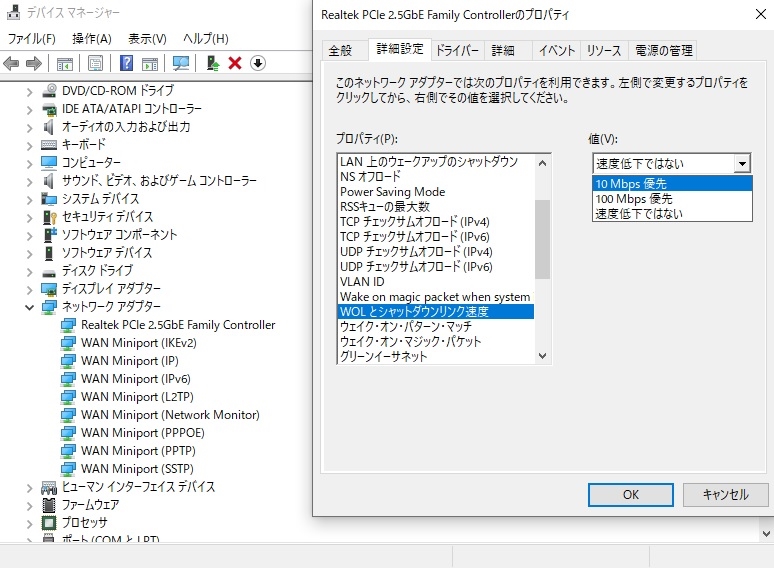Expand the プロセッサ node
Screen dimensions: 774x568
tap(30, 523)
